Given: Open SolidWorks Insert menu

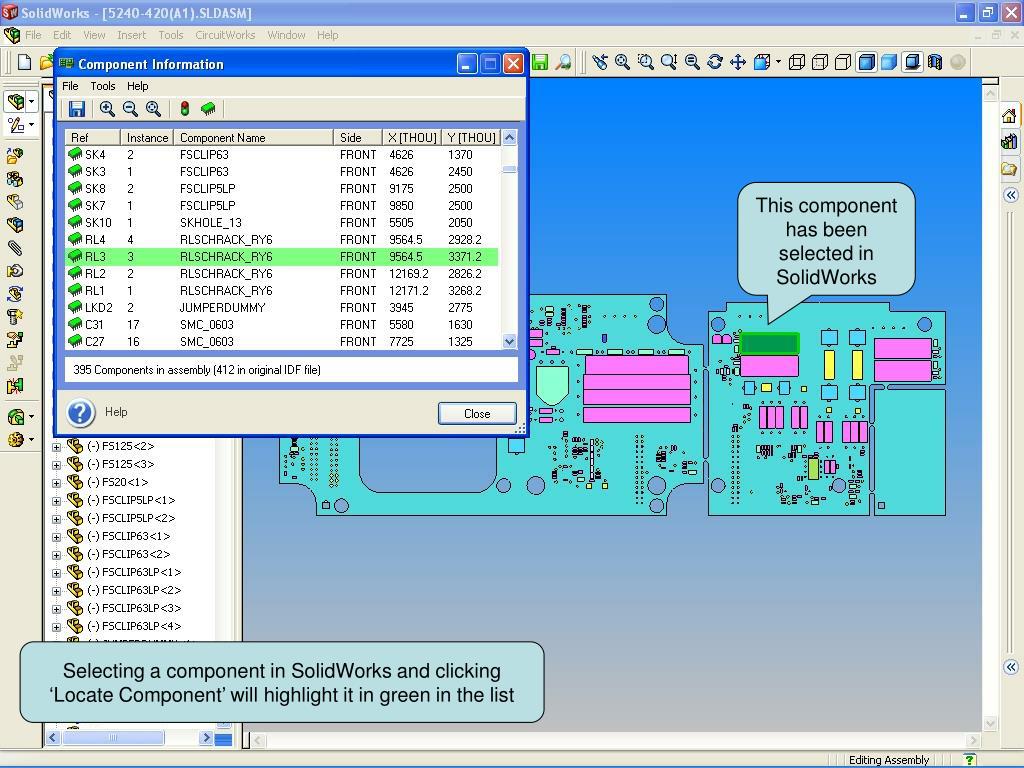Looking at the screenshot, I should [x=131, y=35].
